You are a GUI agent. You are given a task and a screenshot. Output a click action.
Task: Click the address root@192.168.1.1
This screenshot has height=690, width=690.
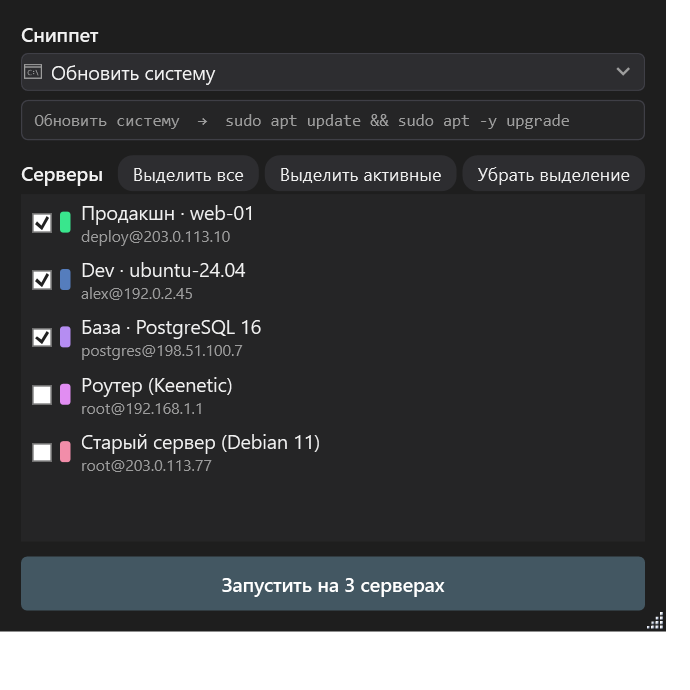142,409
